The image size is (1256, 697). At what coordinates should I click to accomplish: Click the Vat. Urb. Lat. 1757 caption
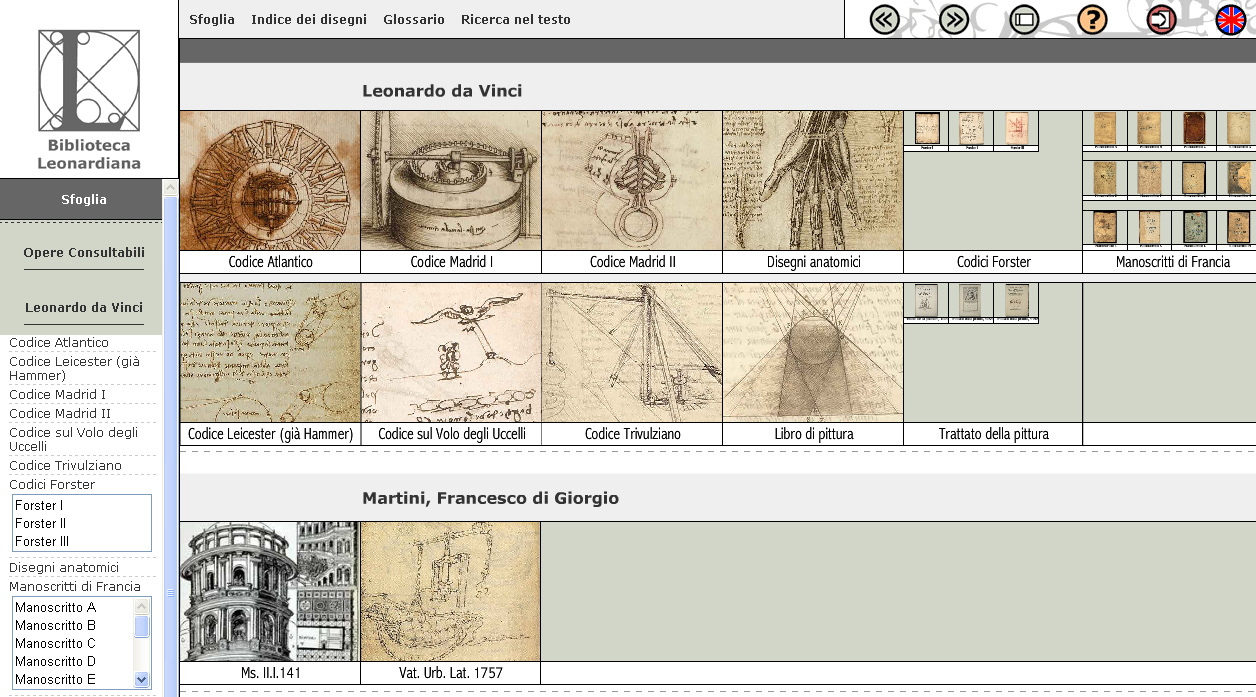[450, 673]
